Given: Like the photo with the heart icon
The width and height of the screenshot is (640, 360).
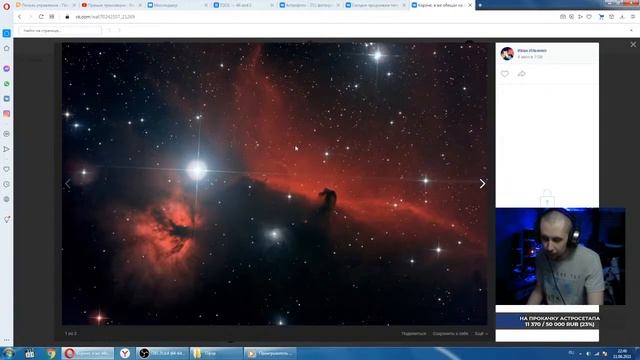Looking at the screenshot, I should (505, 74).
